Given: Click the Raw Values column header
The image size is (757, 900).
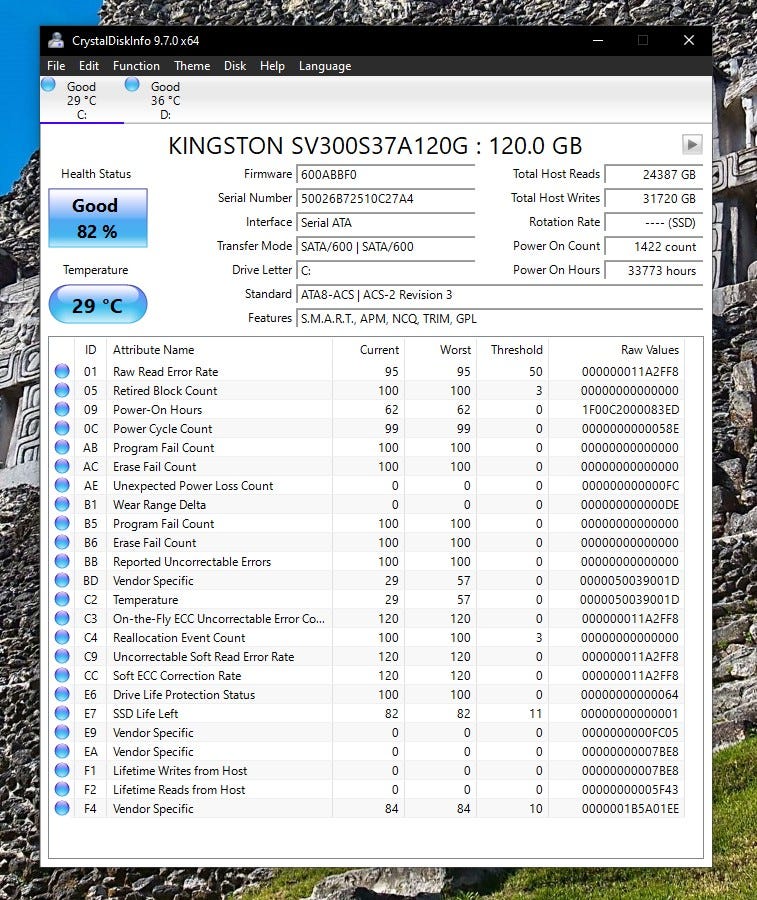Looking at the screenshot, I should [616, 350].
